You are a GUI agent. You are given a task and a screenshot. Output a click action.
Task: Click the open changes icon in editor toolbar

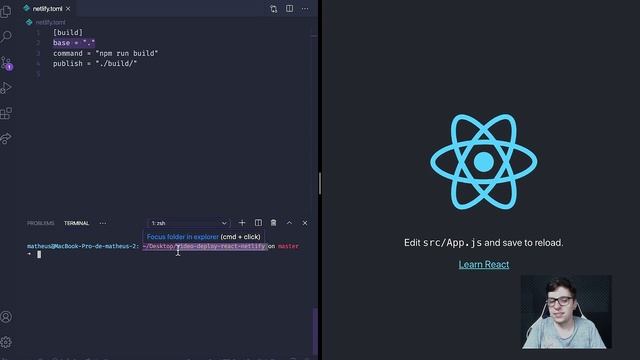pos(273,9)
